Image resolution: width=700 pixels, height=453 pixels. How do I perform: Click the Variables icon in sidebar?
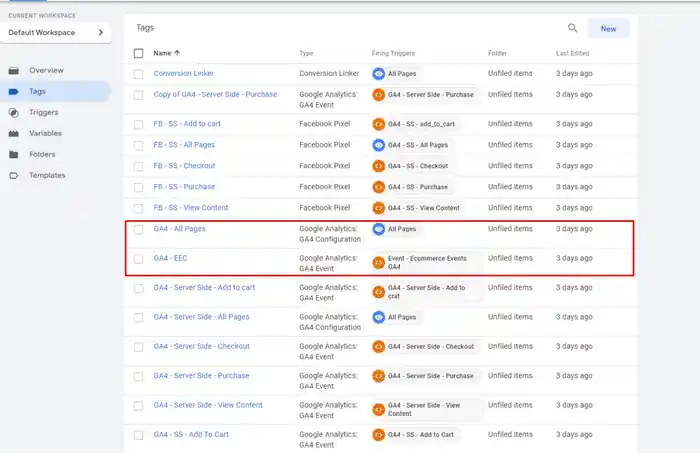[14, 133]
